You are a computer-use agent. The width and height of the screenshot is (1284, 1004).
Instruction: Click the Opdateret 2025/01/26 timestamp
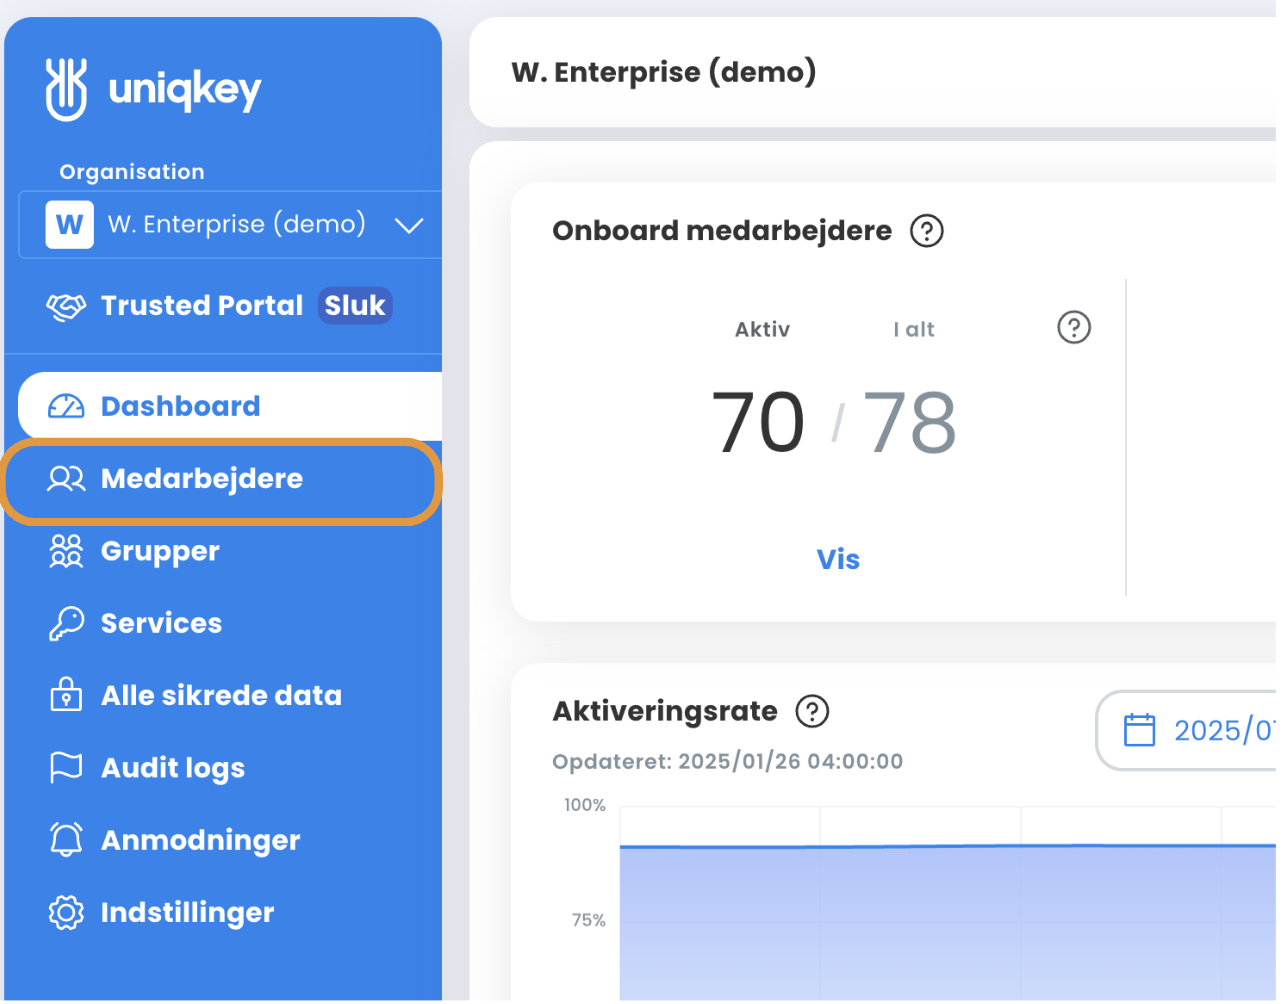point(728,761)
